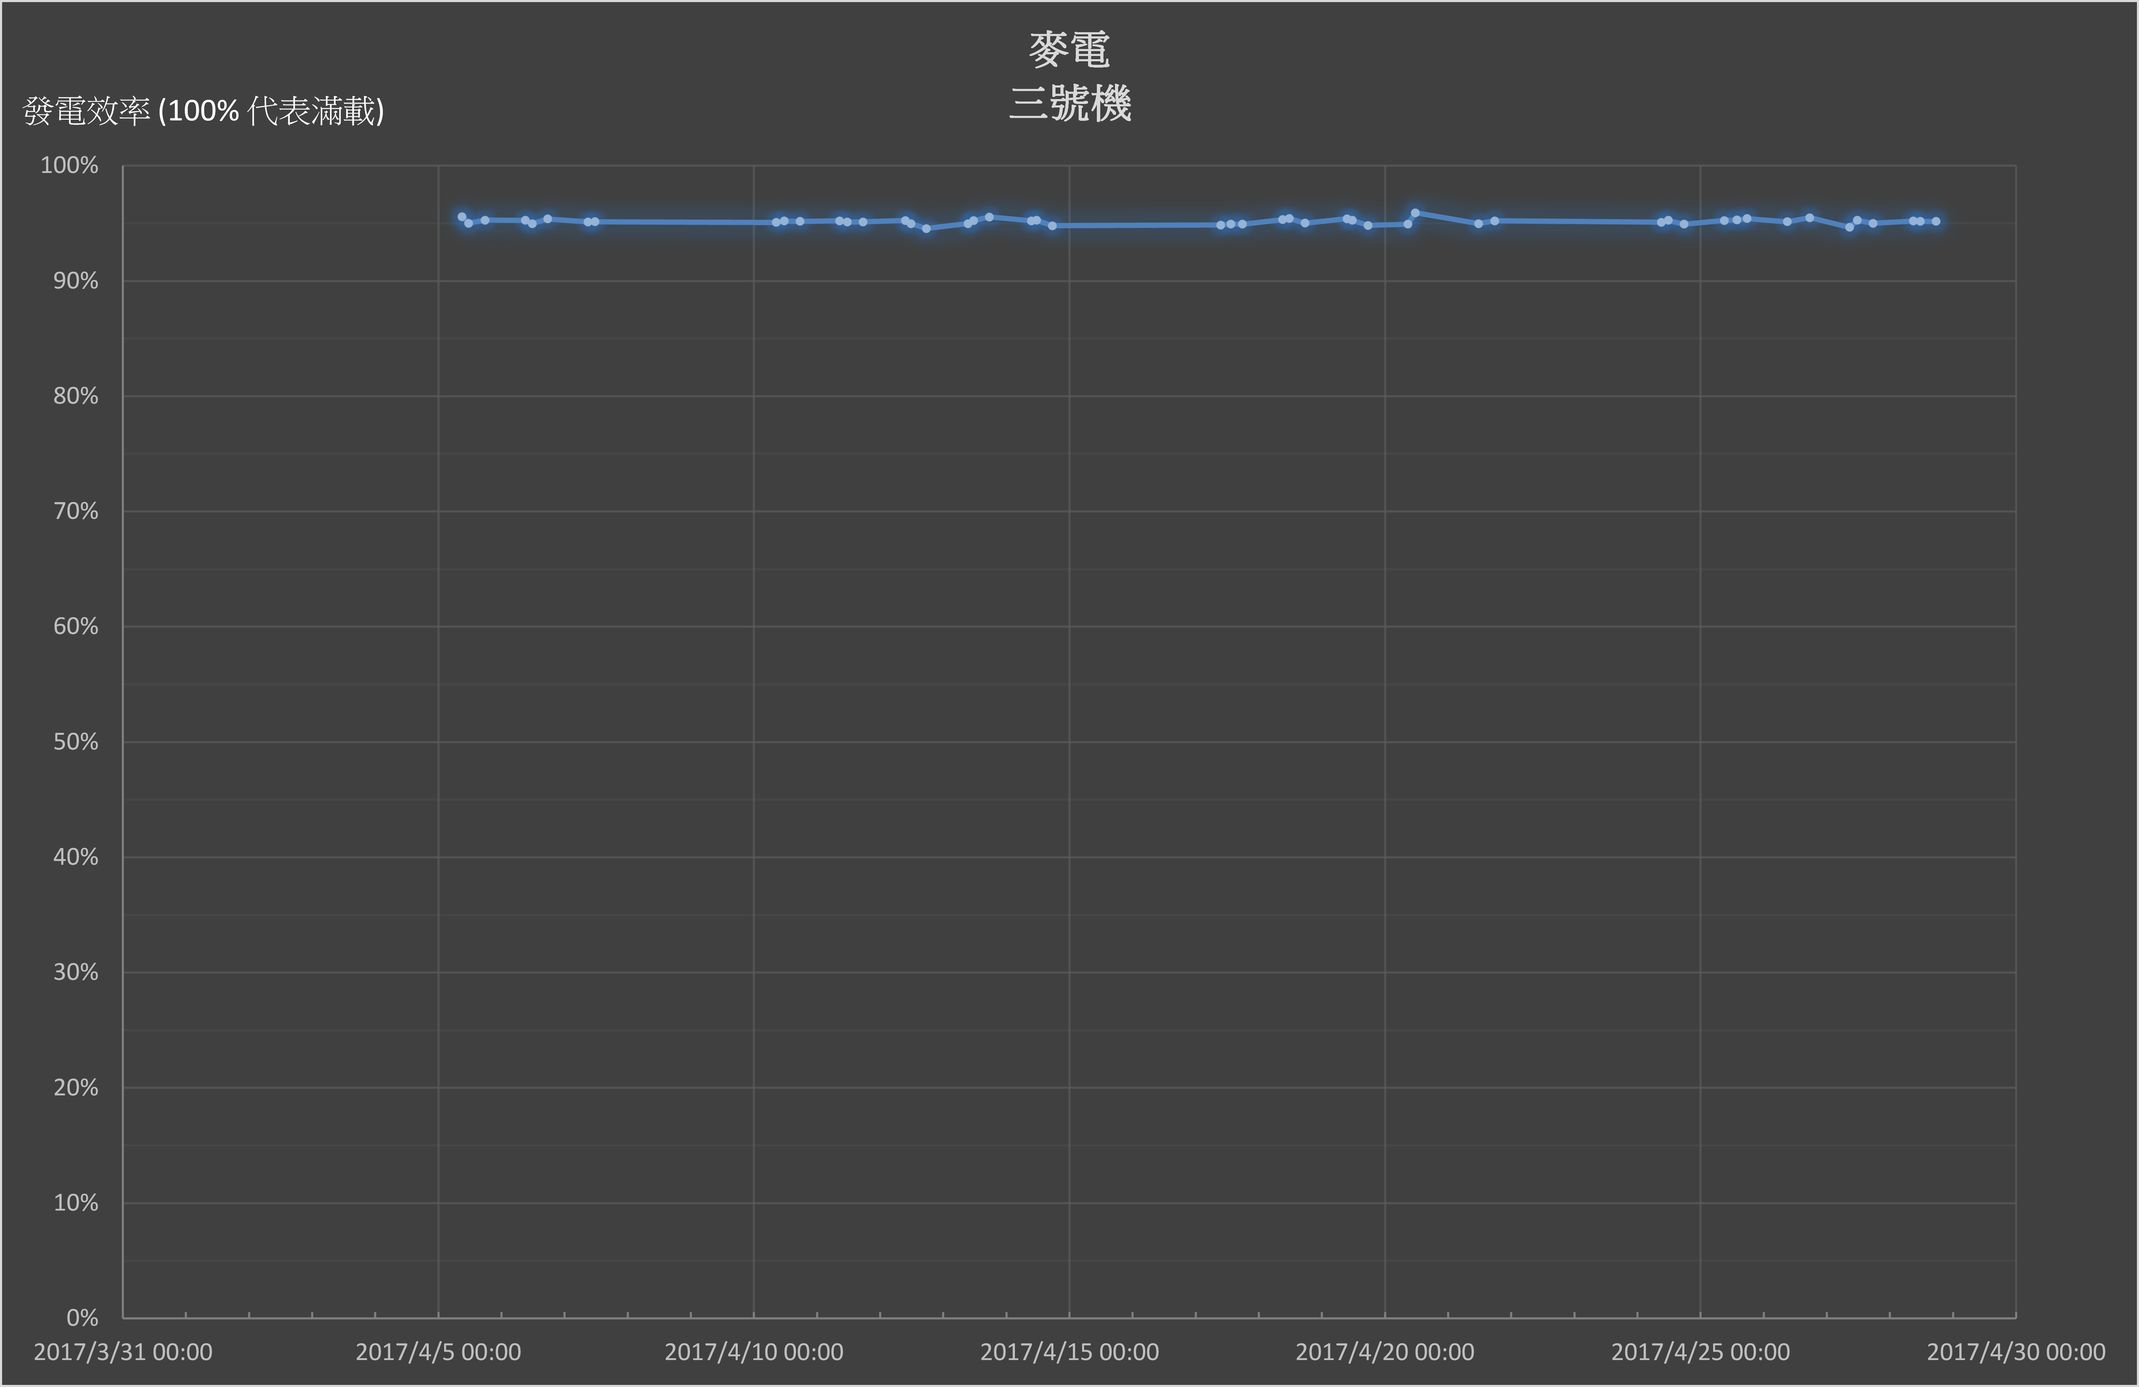Click the 2017/4/20 00:00 date label
The height and width of the screenshot is (1387, 2139).
[x=1385, y=1352]
